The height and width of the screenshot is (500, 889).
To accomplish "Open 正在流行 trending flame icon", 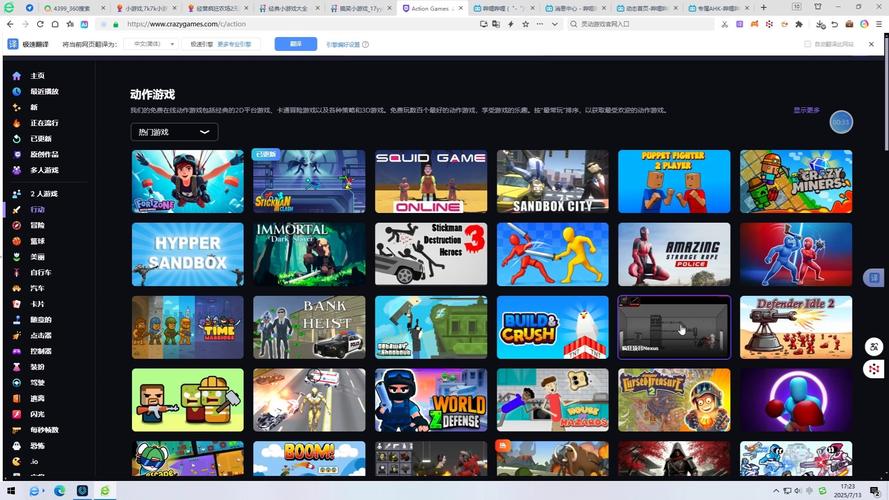I will pyautogui.click(x=17, y=123).
